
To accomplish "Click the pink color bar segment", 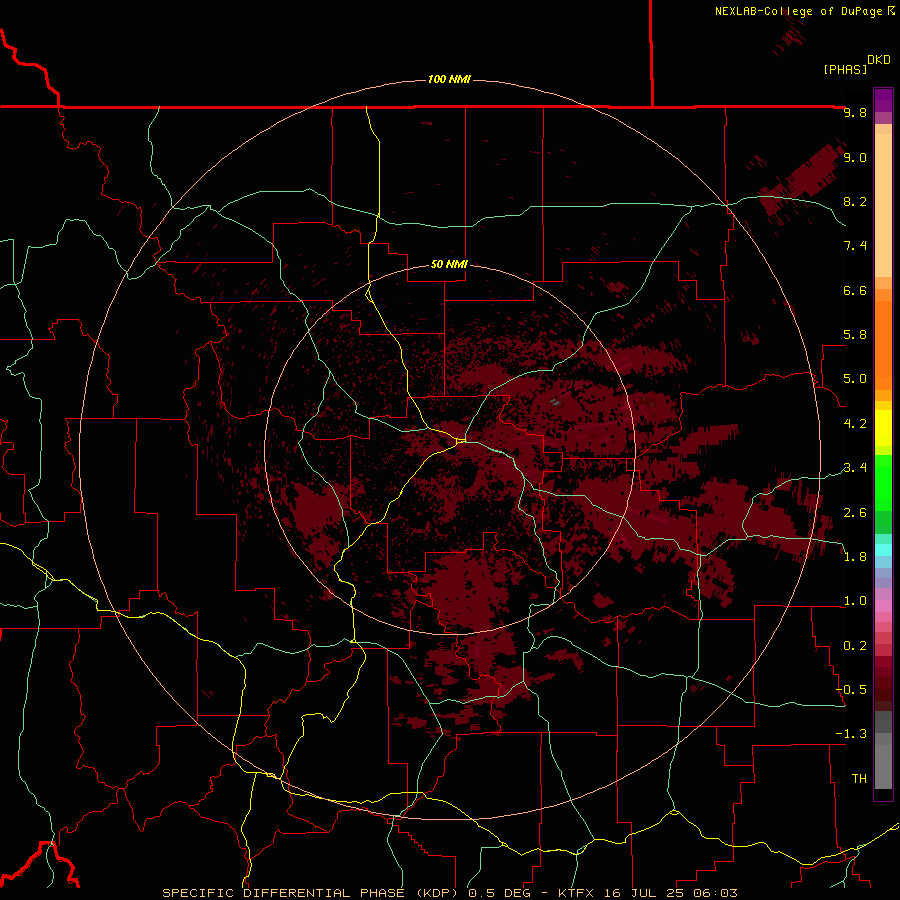I will click(883, 606).
